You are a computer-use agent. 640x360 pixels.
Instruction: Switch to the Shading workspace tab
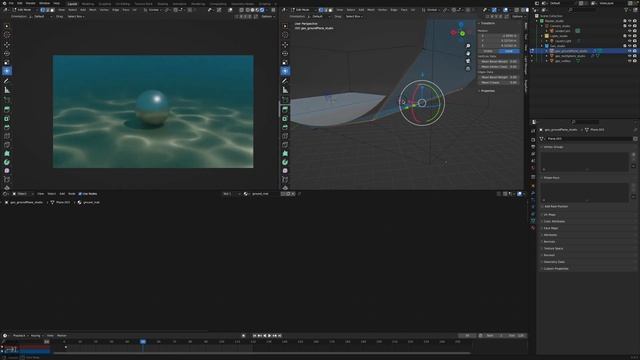[162, 4]
